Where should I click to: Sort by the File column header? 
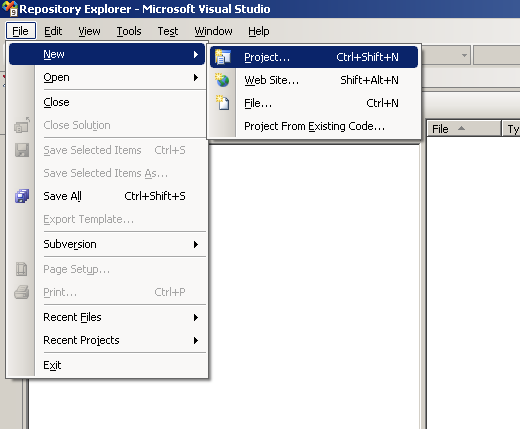pos(464,129)
